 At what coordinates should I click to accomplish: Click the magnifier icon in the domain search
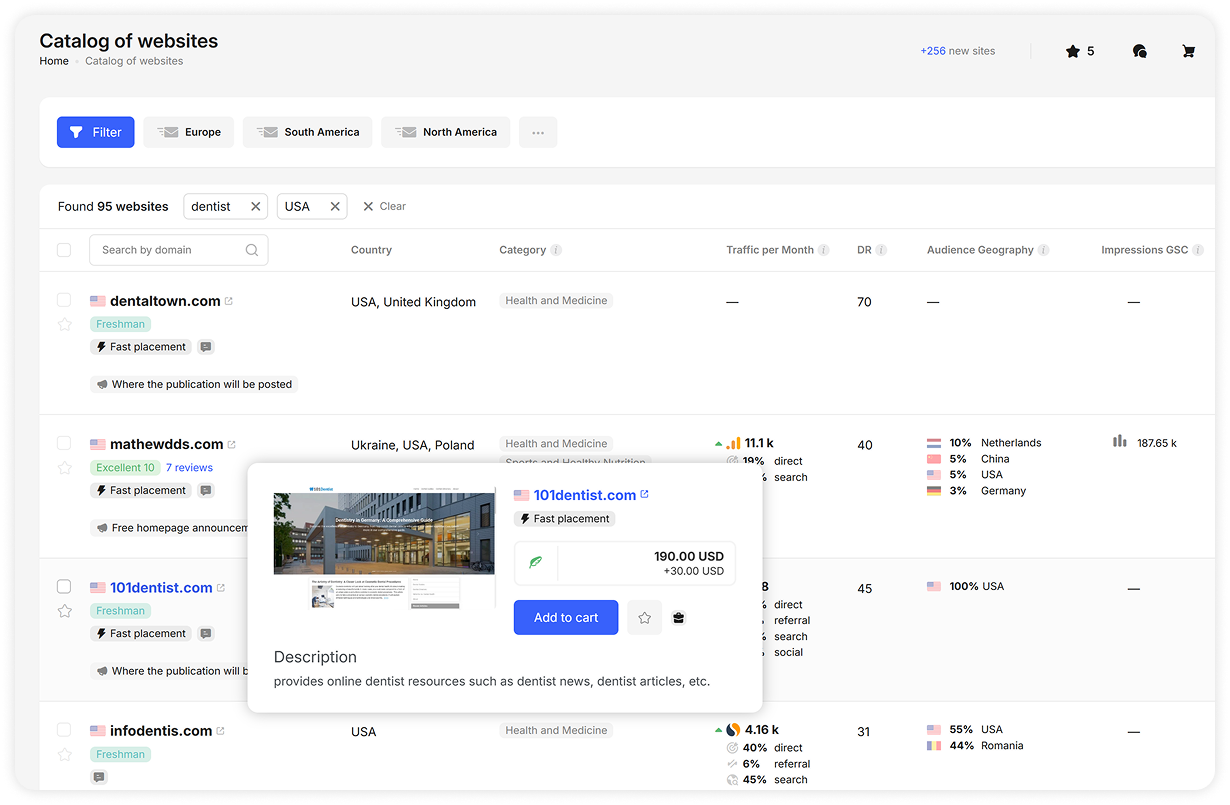252,249
